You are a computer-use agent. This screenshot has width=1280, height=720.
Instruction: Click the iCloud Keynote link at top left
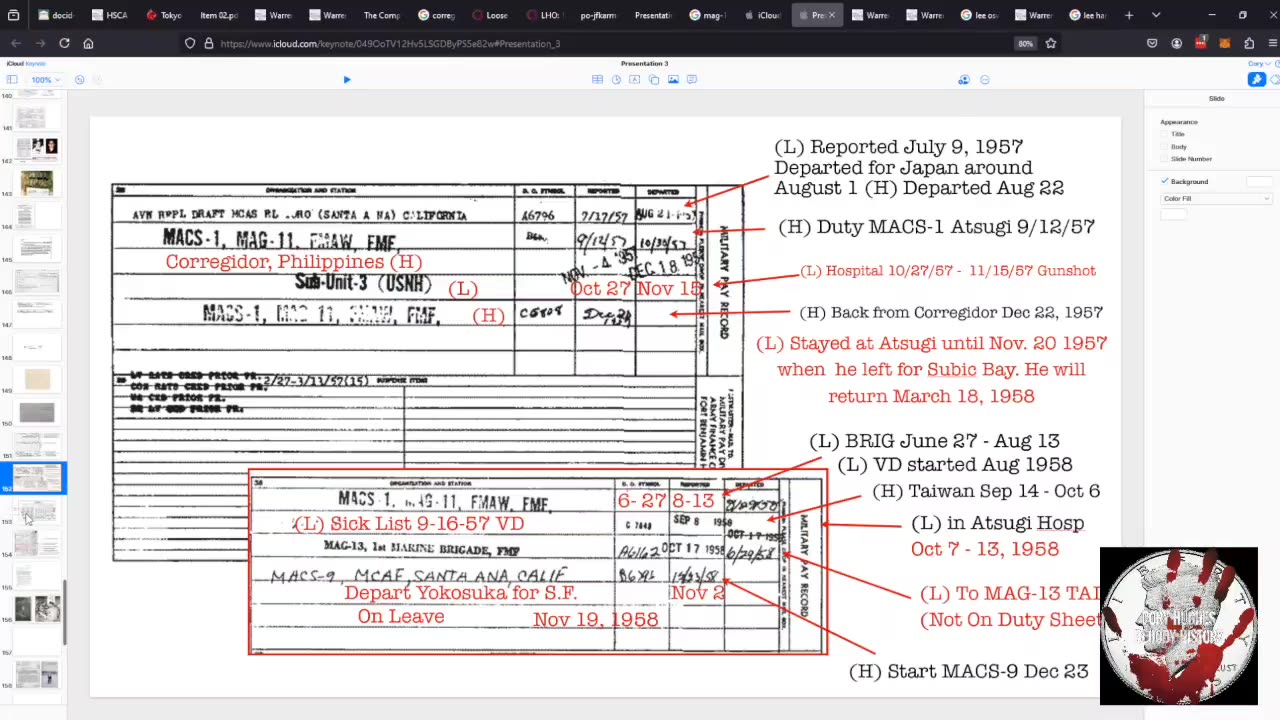coord(26,63)
